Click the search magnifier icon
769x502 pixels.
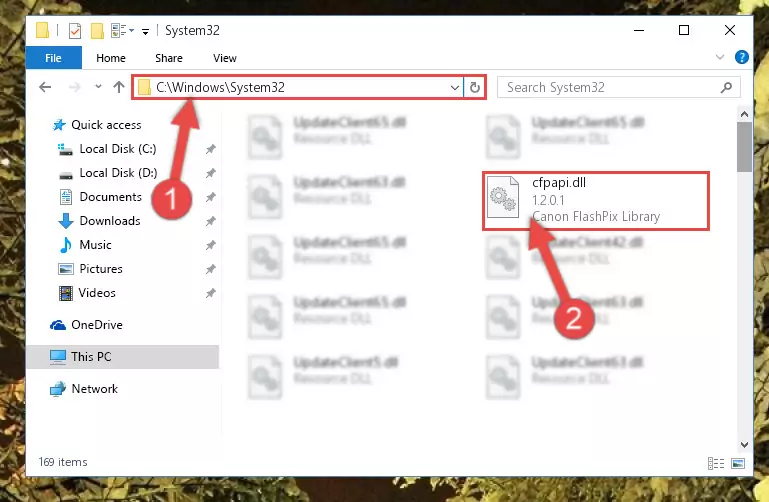click(x=726, y=87)
